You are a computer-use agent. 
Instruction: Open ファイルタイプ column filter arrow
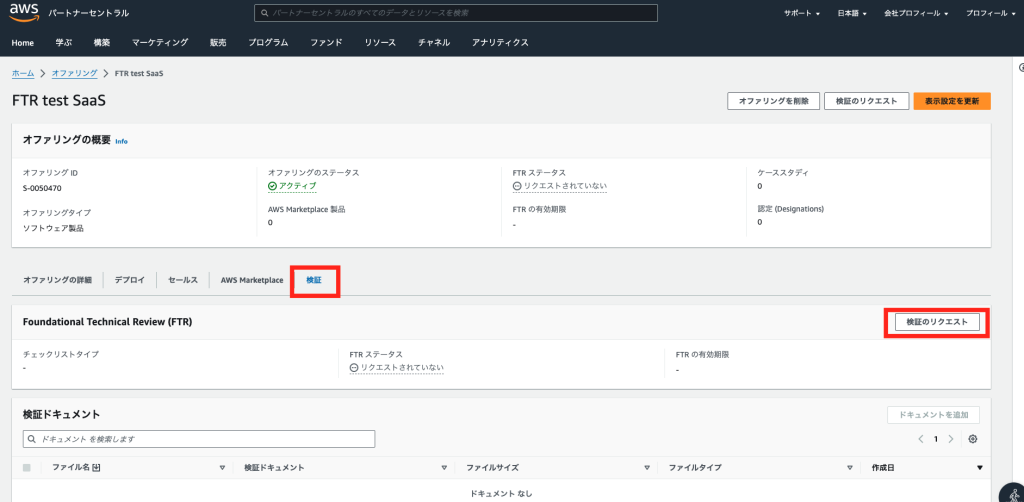click(850, 467)
